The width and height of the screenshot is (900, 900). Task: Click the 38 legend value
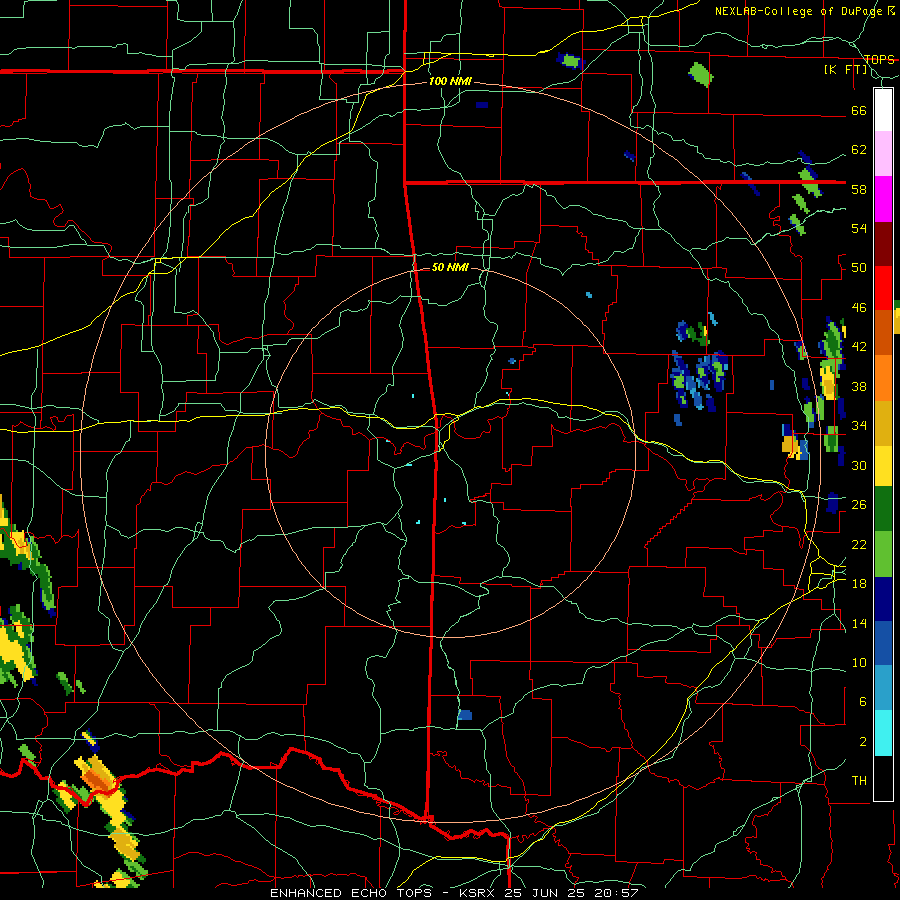859,386
